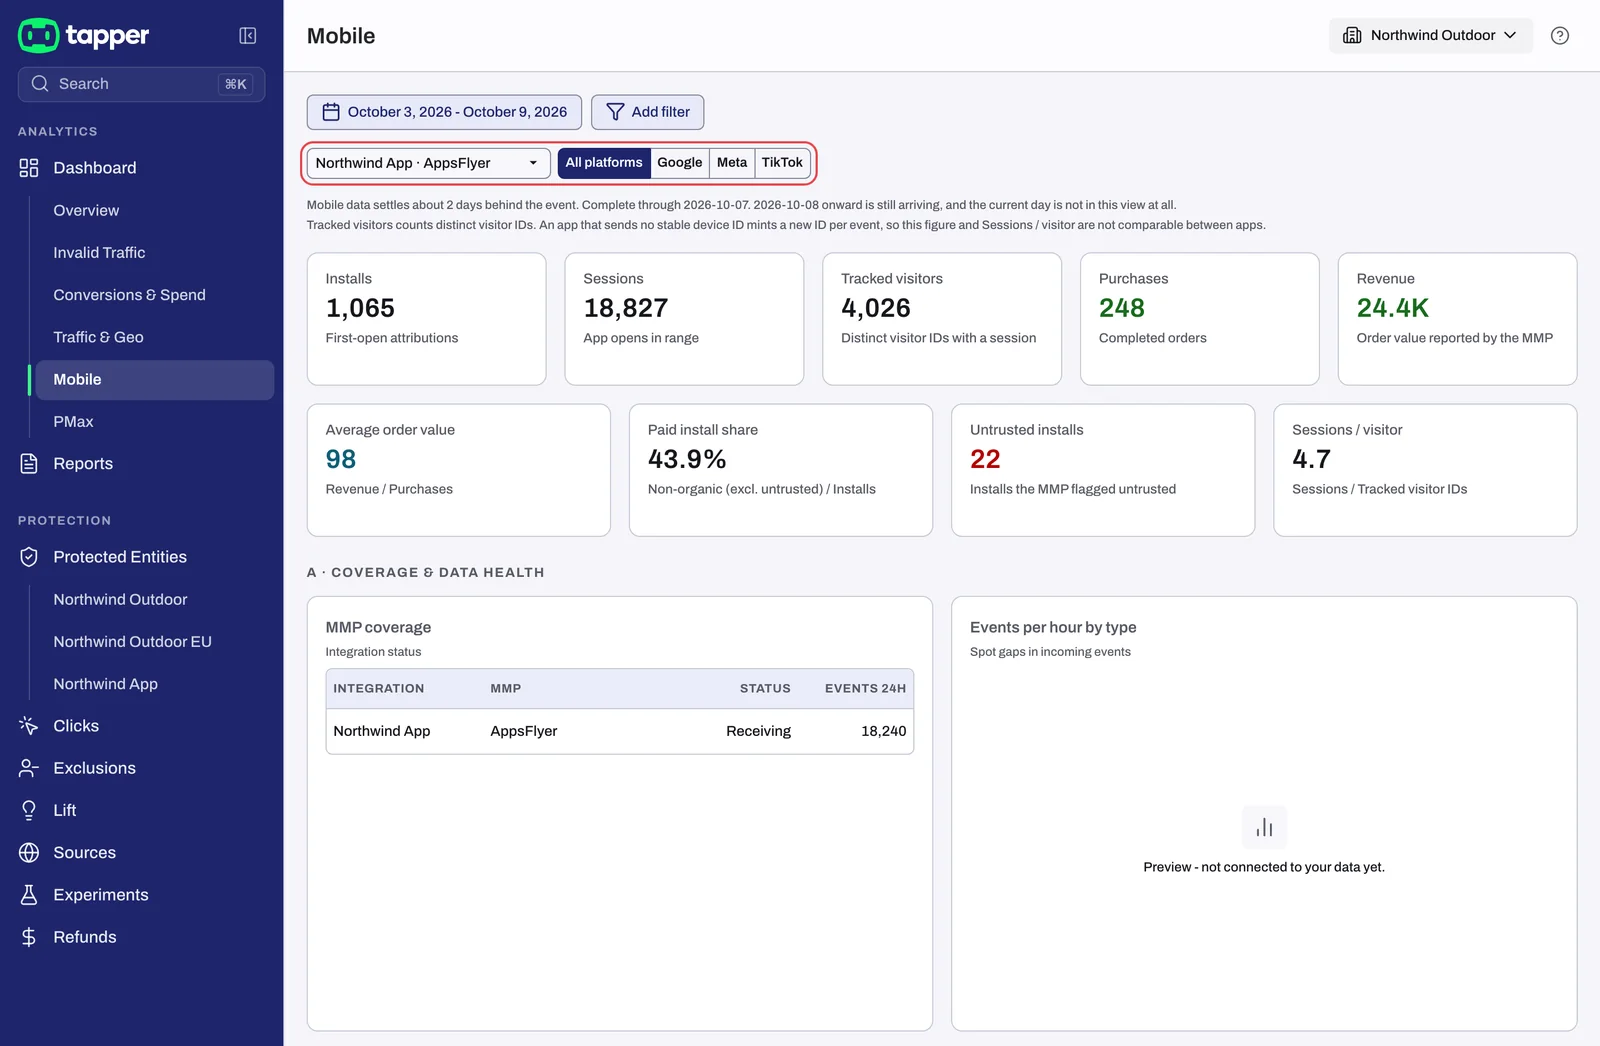The width and height of the screenshot is (1600, 1046).
Task: Click the Northwind App integration table cell
Action: pos(381,731)
